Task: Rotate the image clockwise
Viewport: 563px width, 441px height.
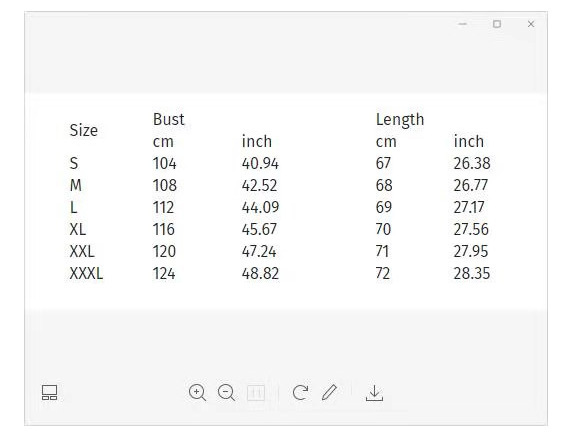Action: point(300,393)
